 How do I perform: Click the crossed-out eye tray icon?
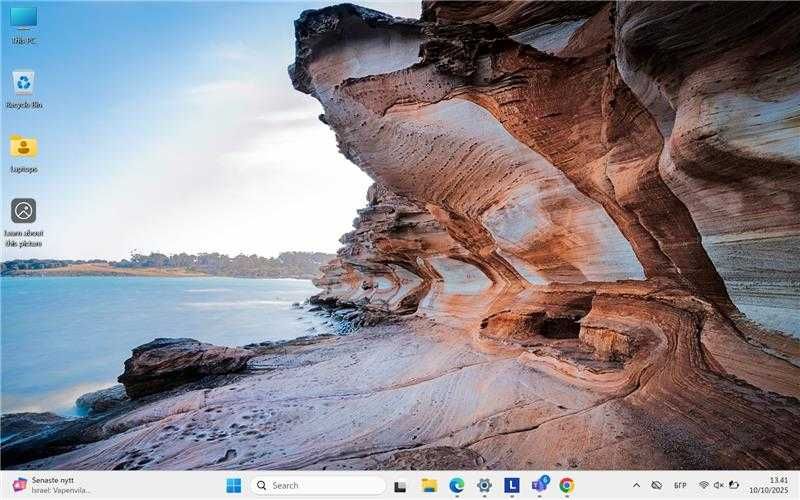click(x=657, y=485)
